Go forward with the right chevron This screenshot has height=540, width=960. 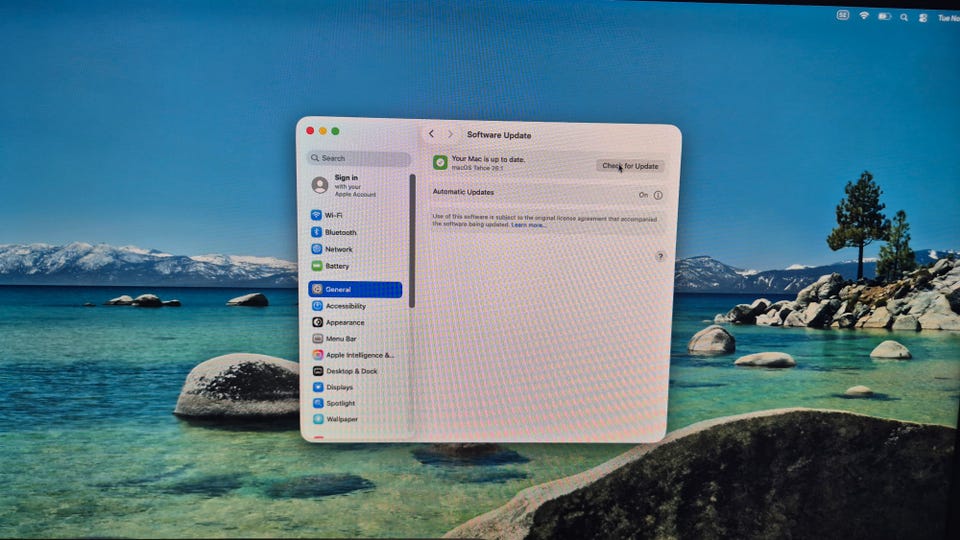click(x=451, y=134)
